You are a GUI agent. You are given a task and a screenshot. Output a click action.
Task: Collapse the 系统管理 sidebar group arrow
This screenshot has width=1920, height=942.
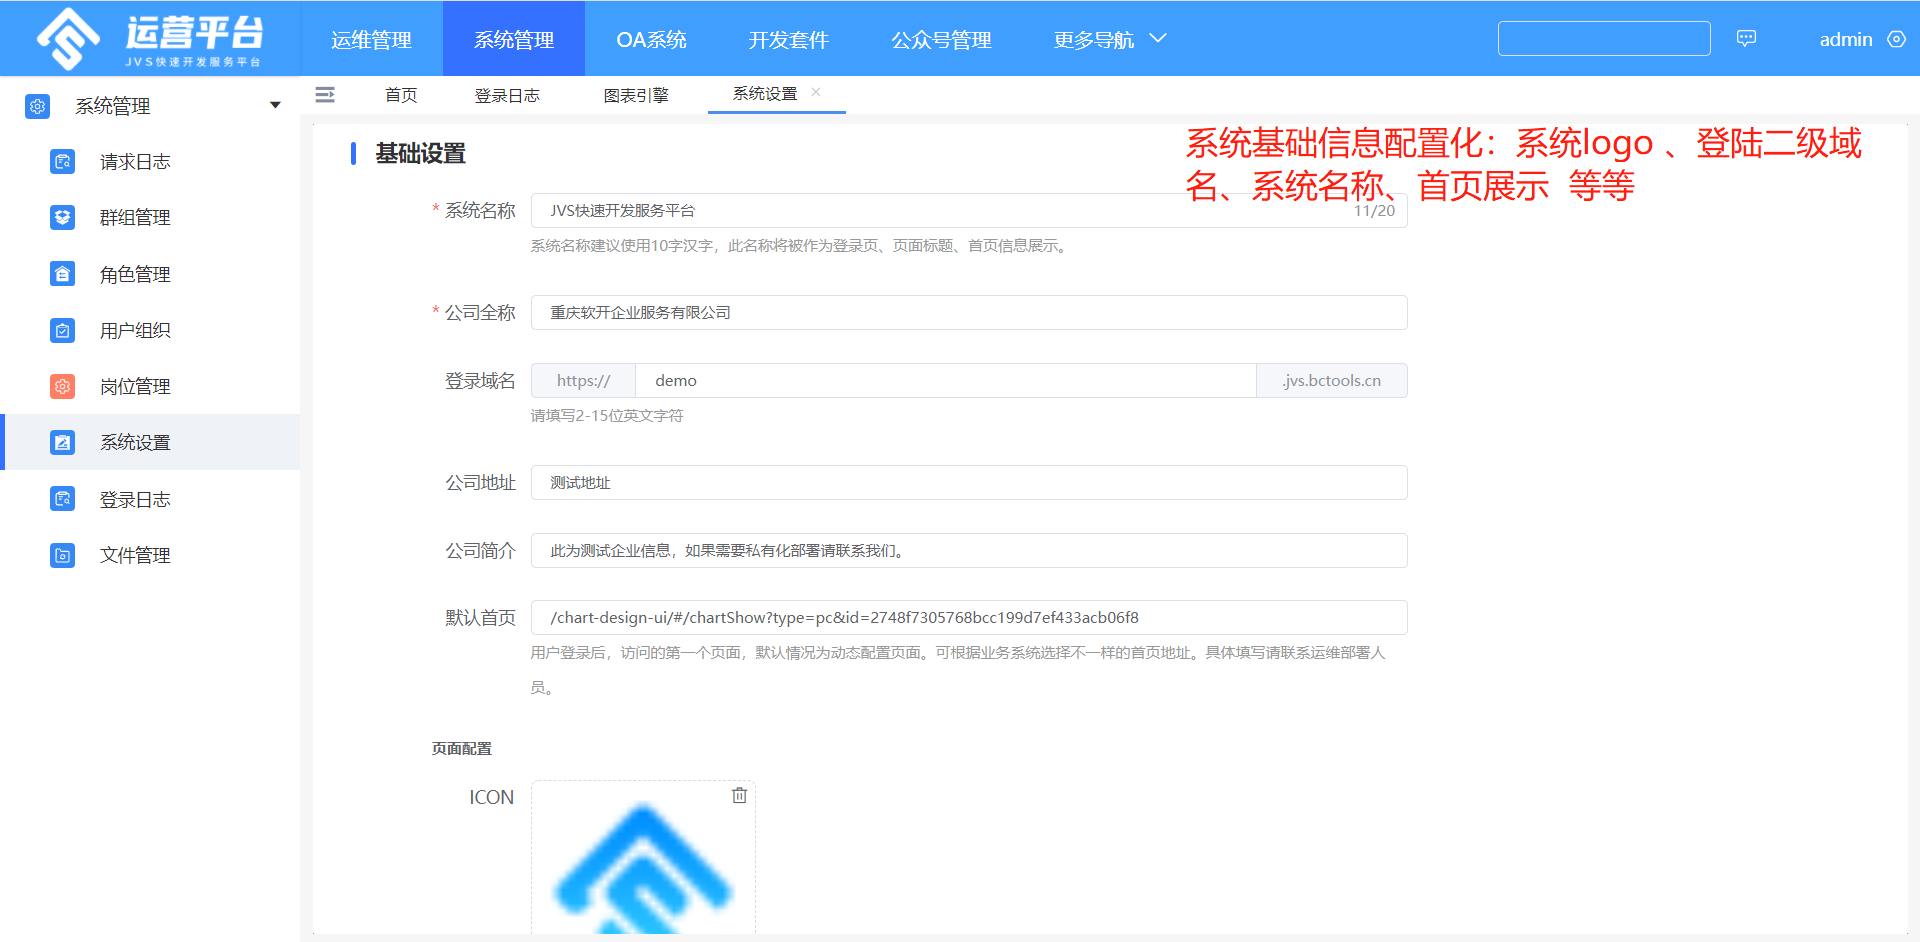(x=275, y=105)
